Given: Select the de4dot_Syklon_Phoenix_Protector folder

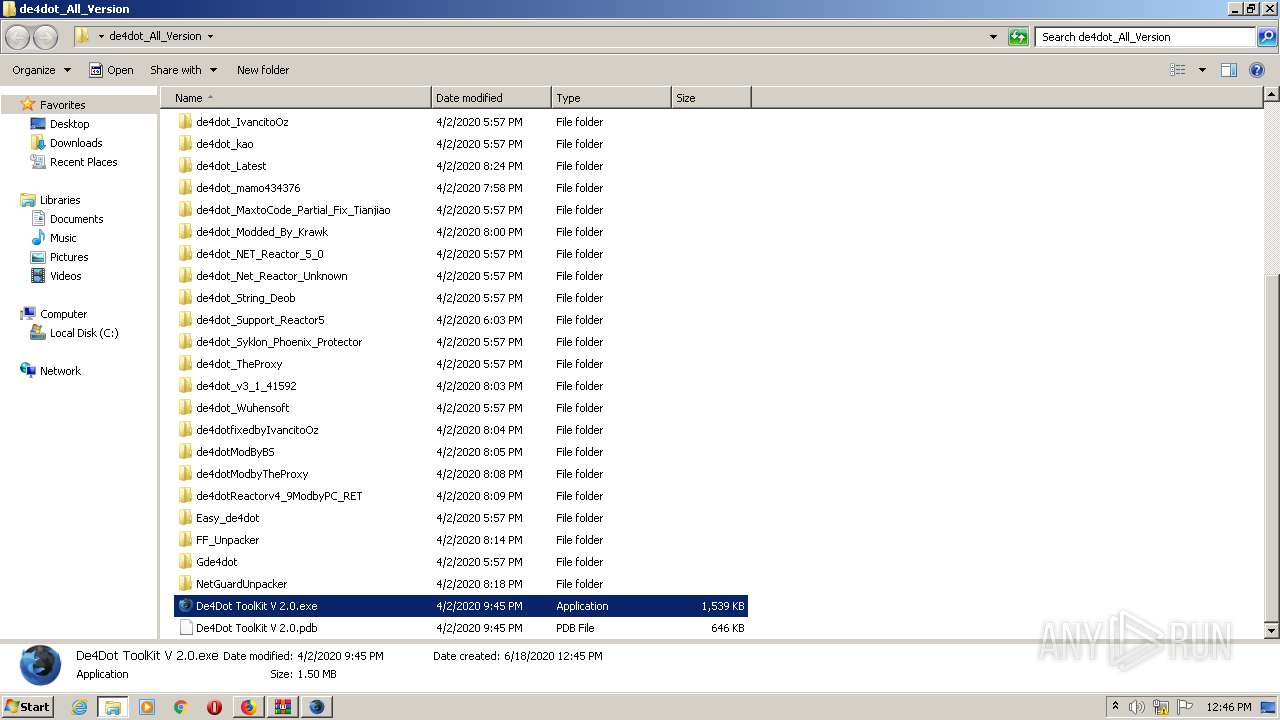Looking at the screenshot, I should [x=279, y=342].
